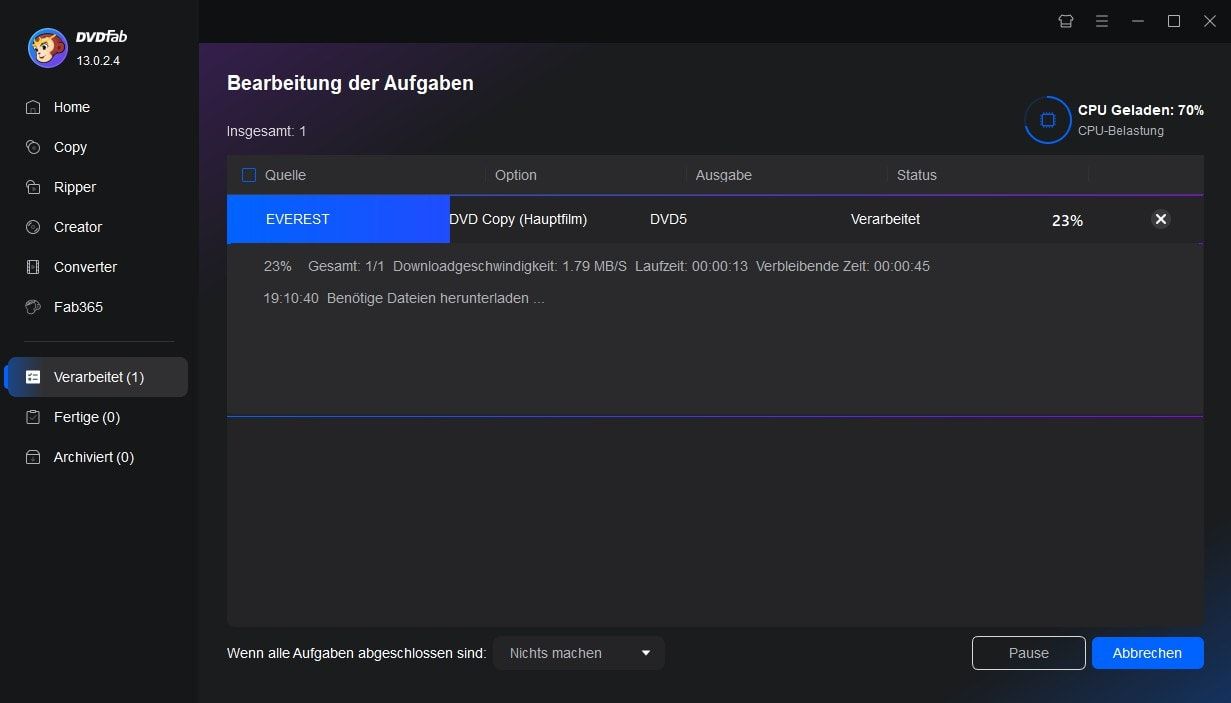Click the Ausgabe column header
1231x703 pixels.
(x=724, y=175)
